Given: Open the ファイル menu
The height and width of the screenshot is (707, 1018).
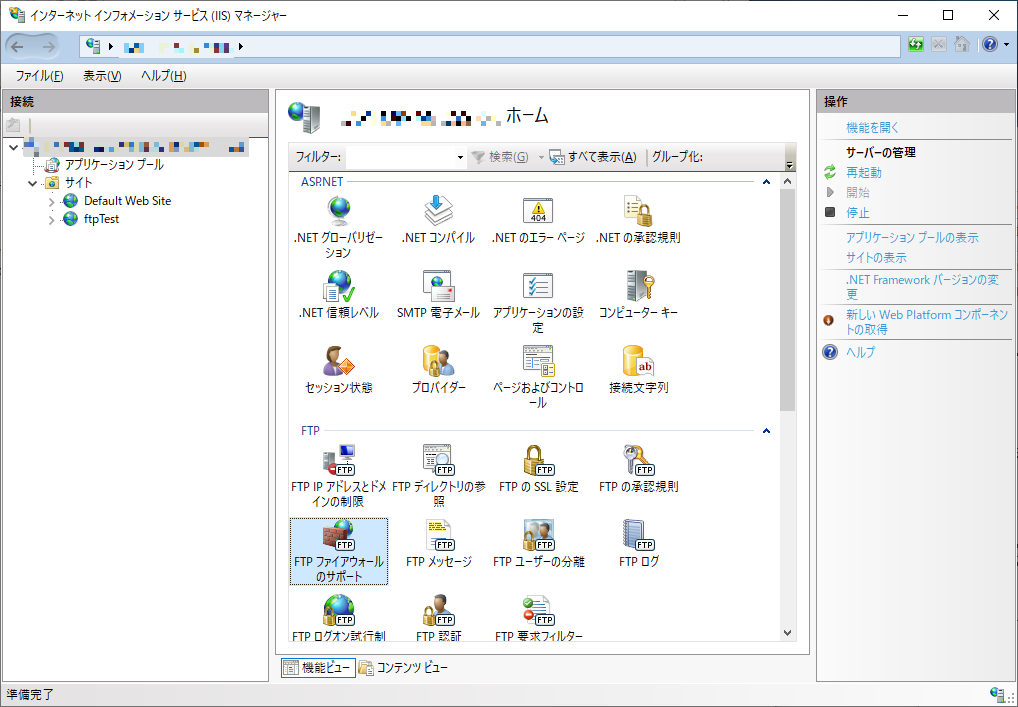Looking at the screenshot, I should (40, 76).
